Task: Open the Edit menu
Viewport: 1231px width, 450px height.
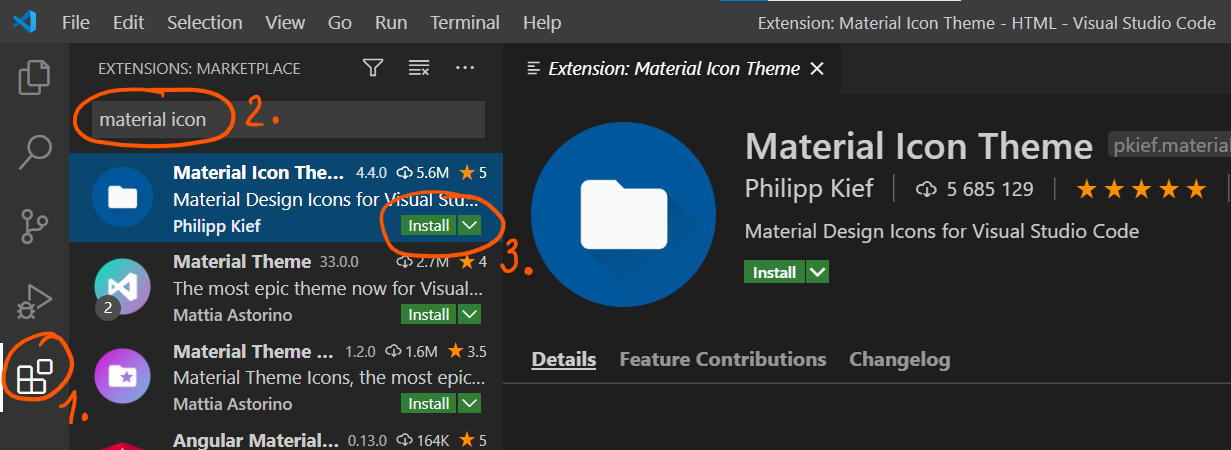Action: pos(128,22)
